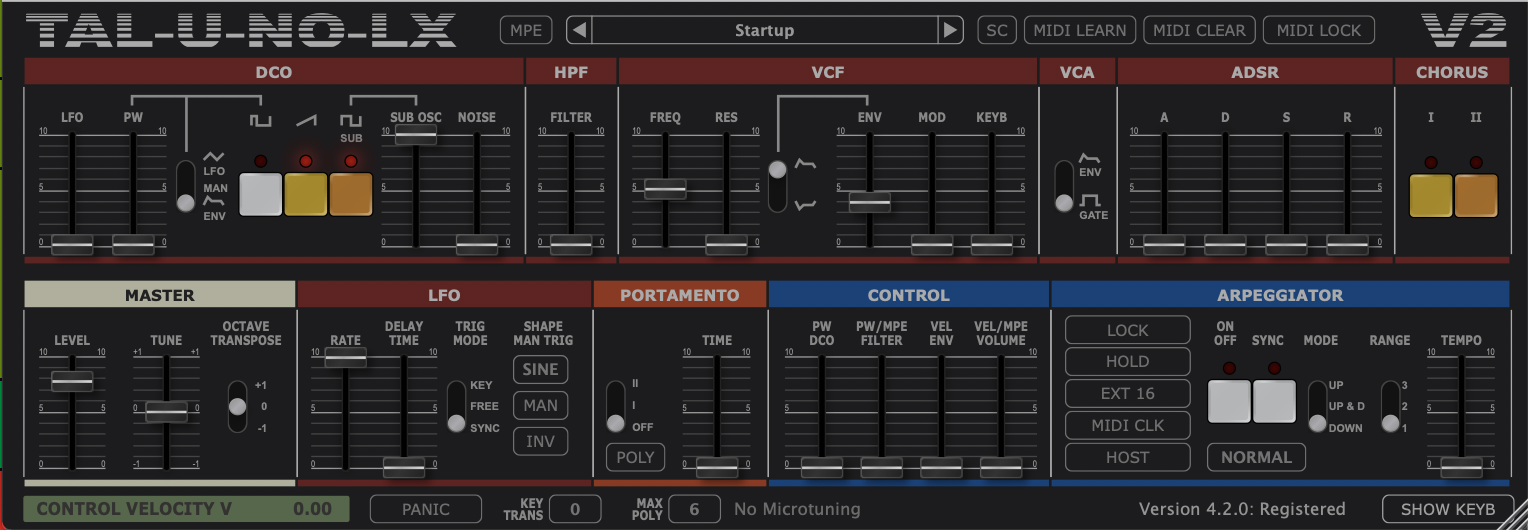Toggle the MPE button
Viewport: 1528px width, 530px height.
[x=526, y=30]
